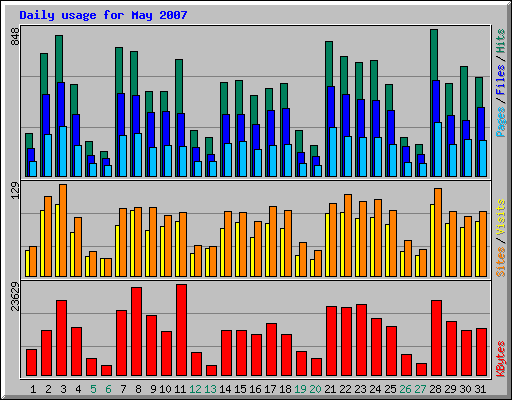The image size is (512, 400).
Task: Click day 25 on the x-axis
Action: [390, 389]
